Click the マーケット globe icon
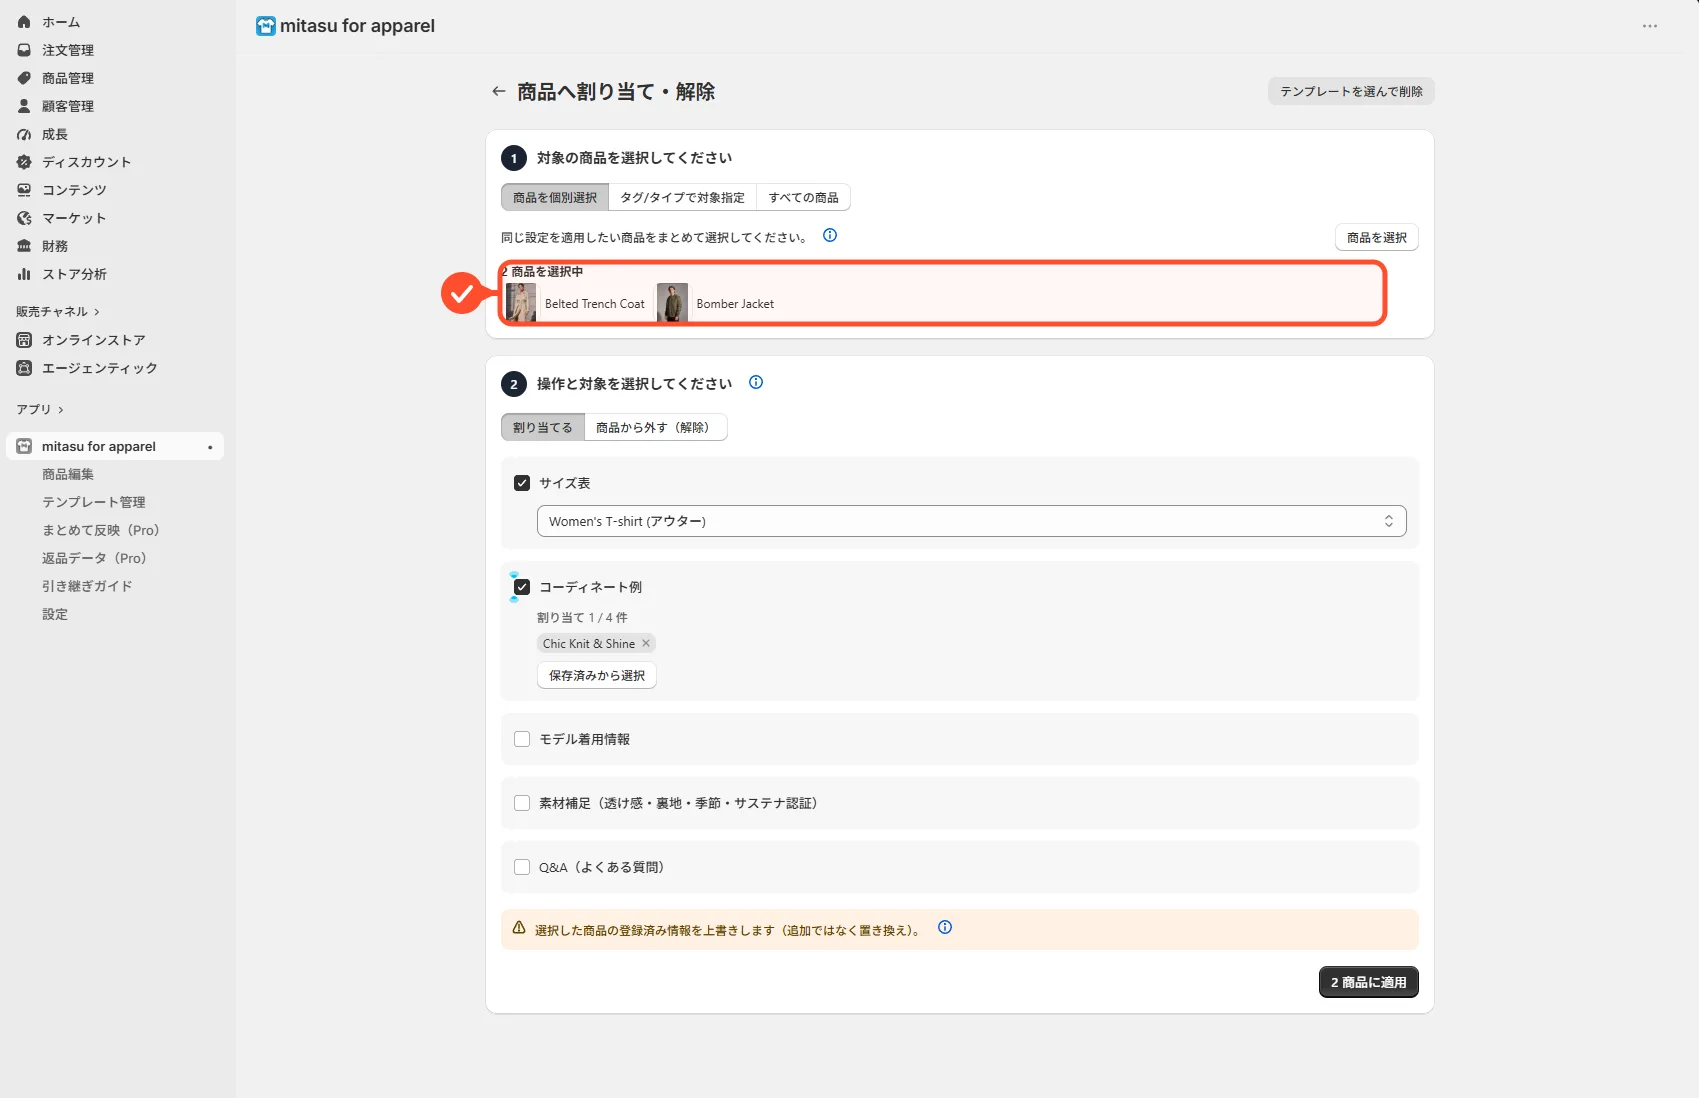 [x=24, y=218]
